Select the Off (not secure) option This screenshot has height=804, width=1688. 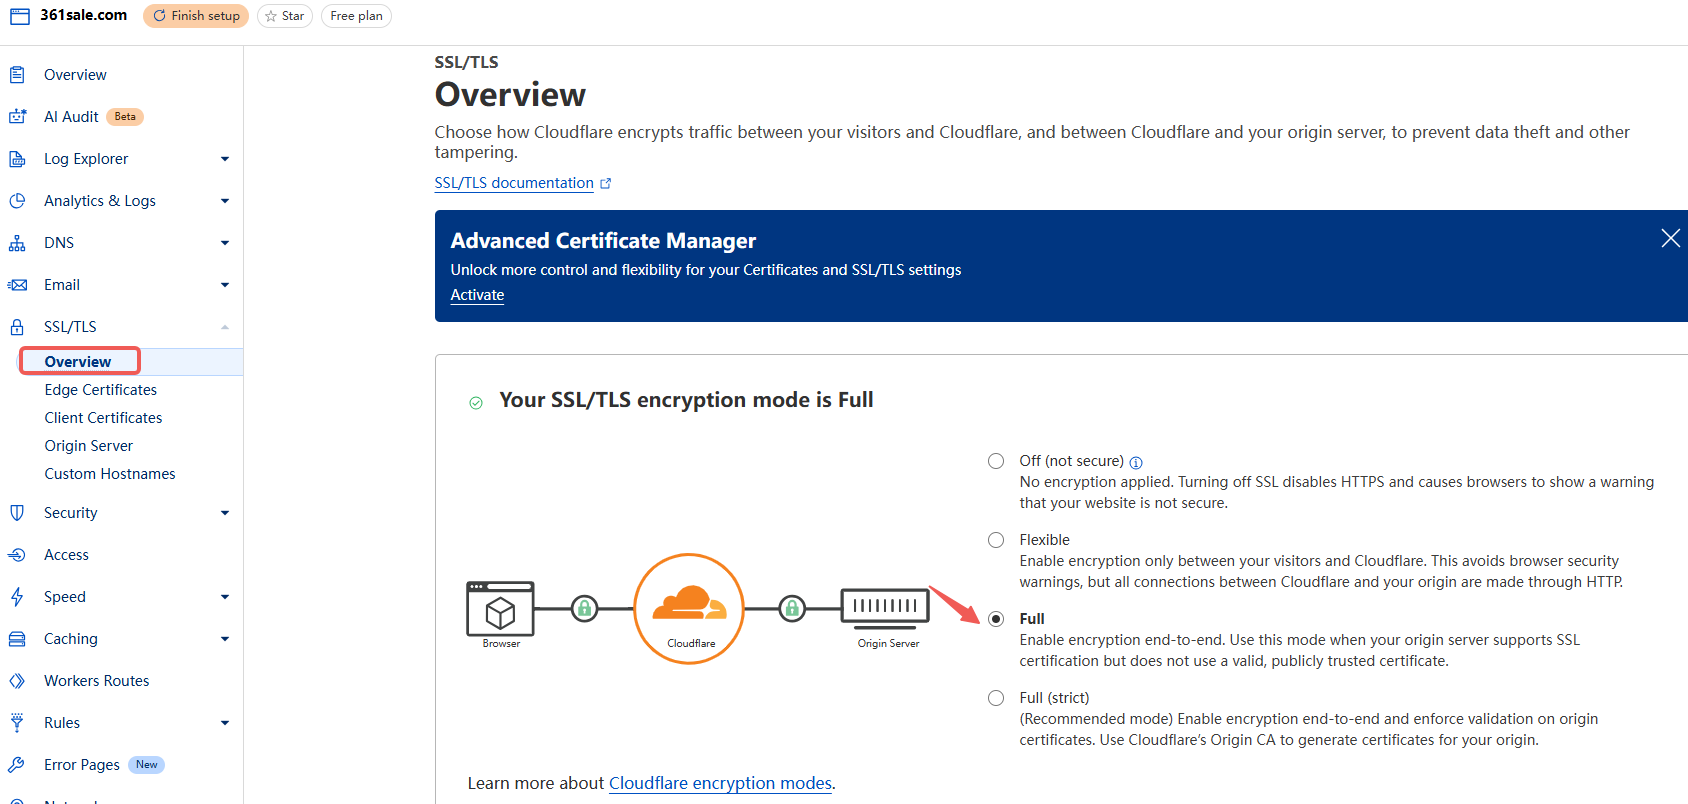pos(995,460)
